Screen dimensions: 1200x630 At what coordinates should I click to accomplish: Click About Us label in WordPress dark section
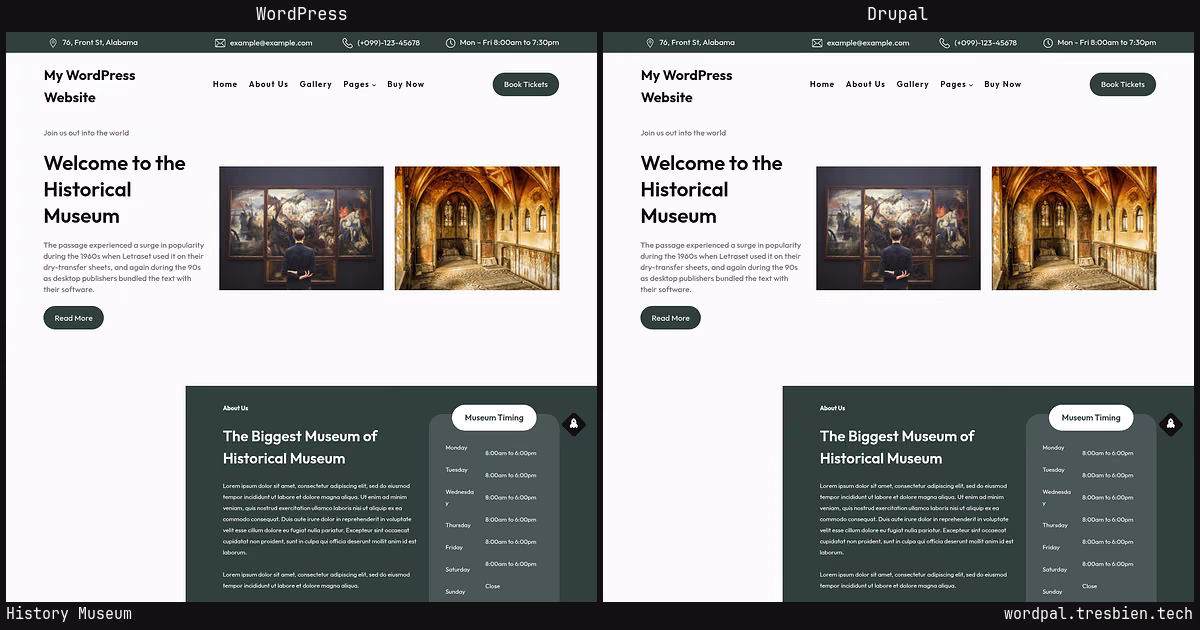coord(235,408)
